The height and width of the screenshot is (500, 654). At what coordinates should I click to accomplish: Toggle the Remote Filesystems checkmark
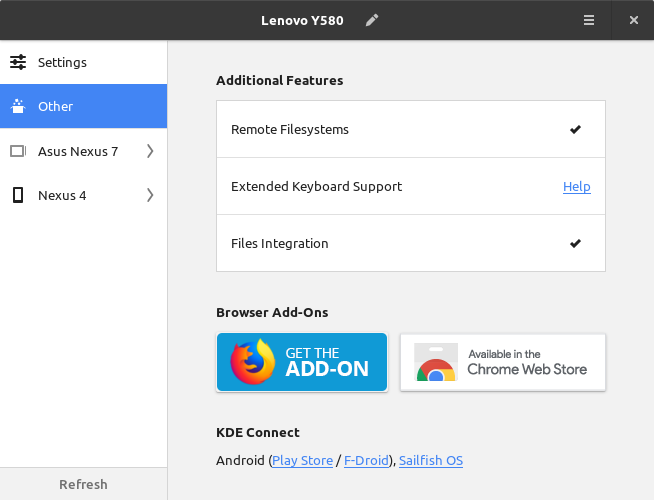click(x=575, y=130)
